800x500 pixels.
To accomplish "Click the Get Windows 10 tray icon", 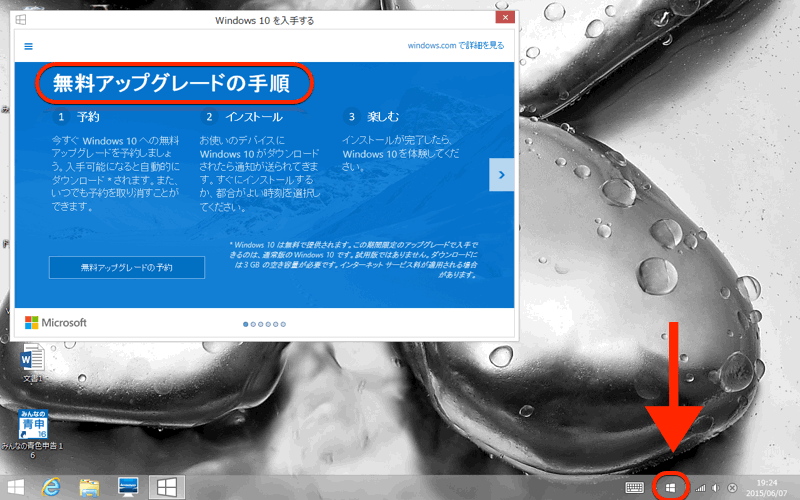I will pos(671,487).
